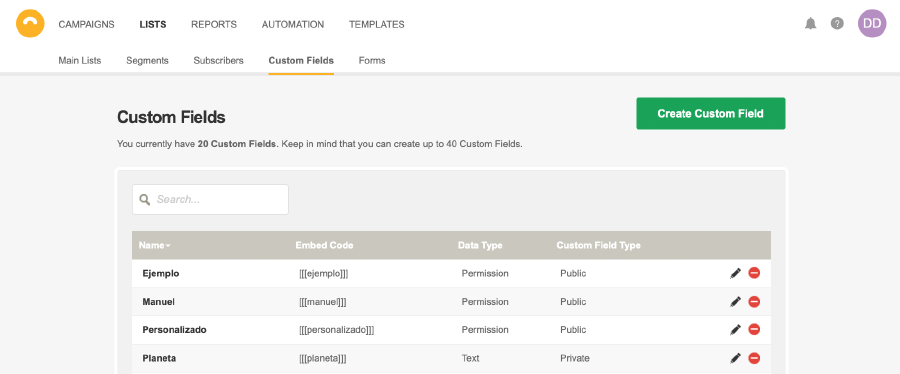The image size is (900, 374).
Task: Focus the Search input field
Action: coord(210,200)
